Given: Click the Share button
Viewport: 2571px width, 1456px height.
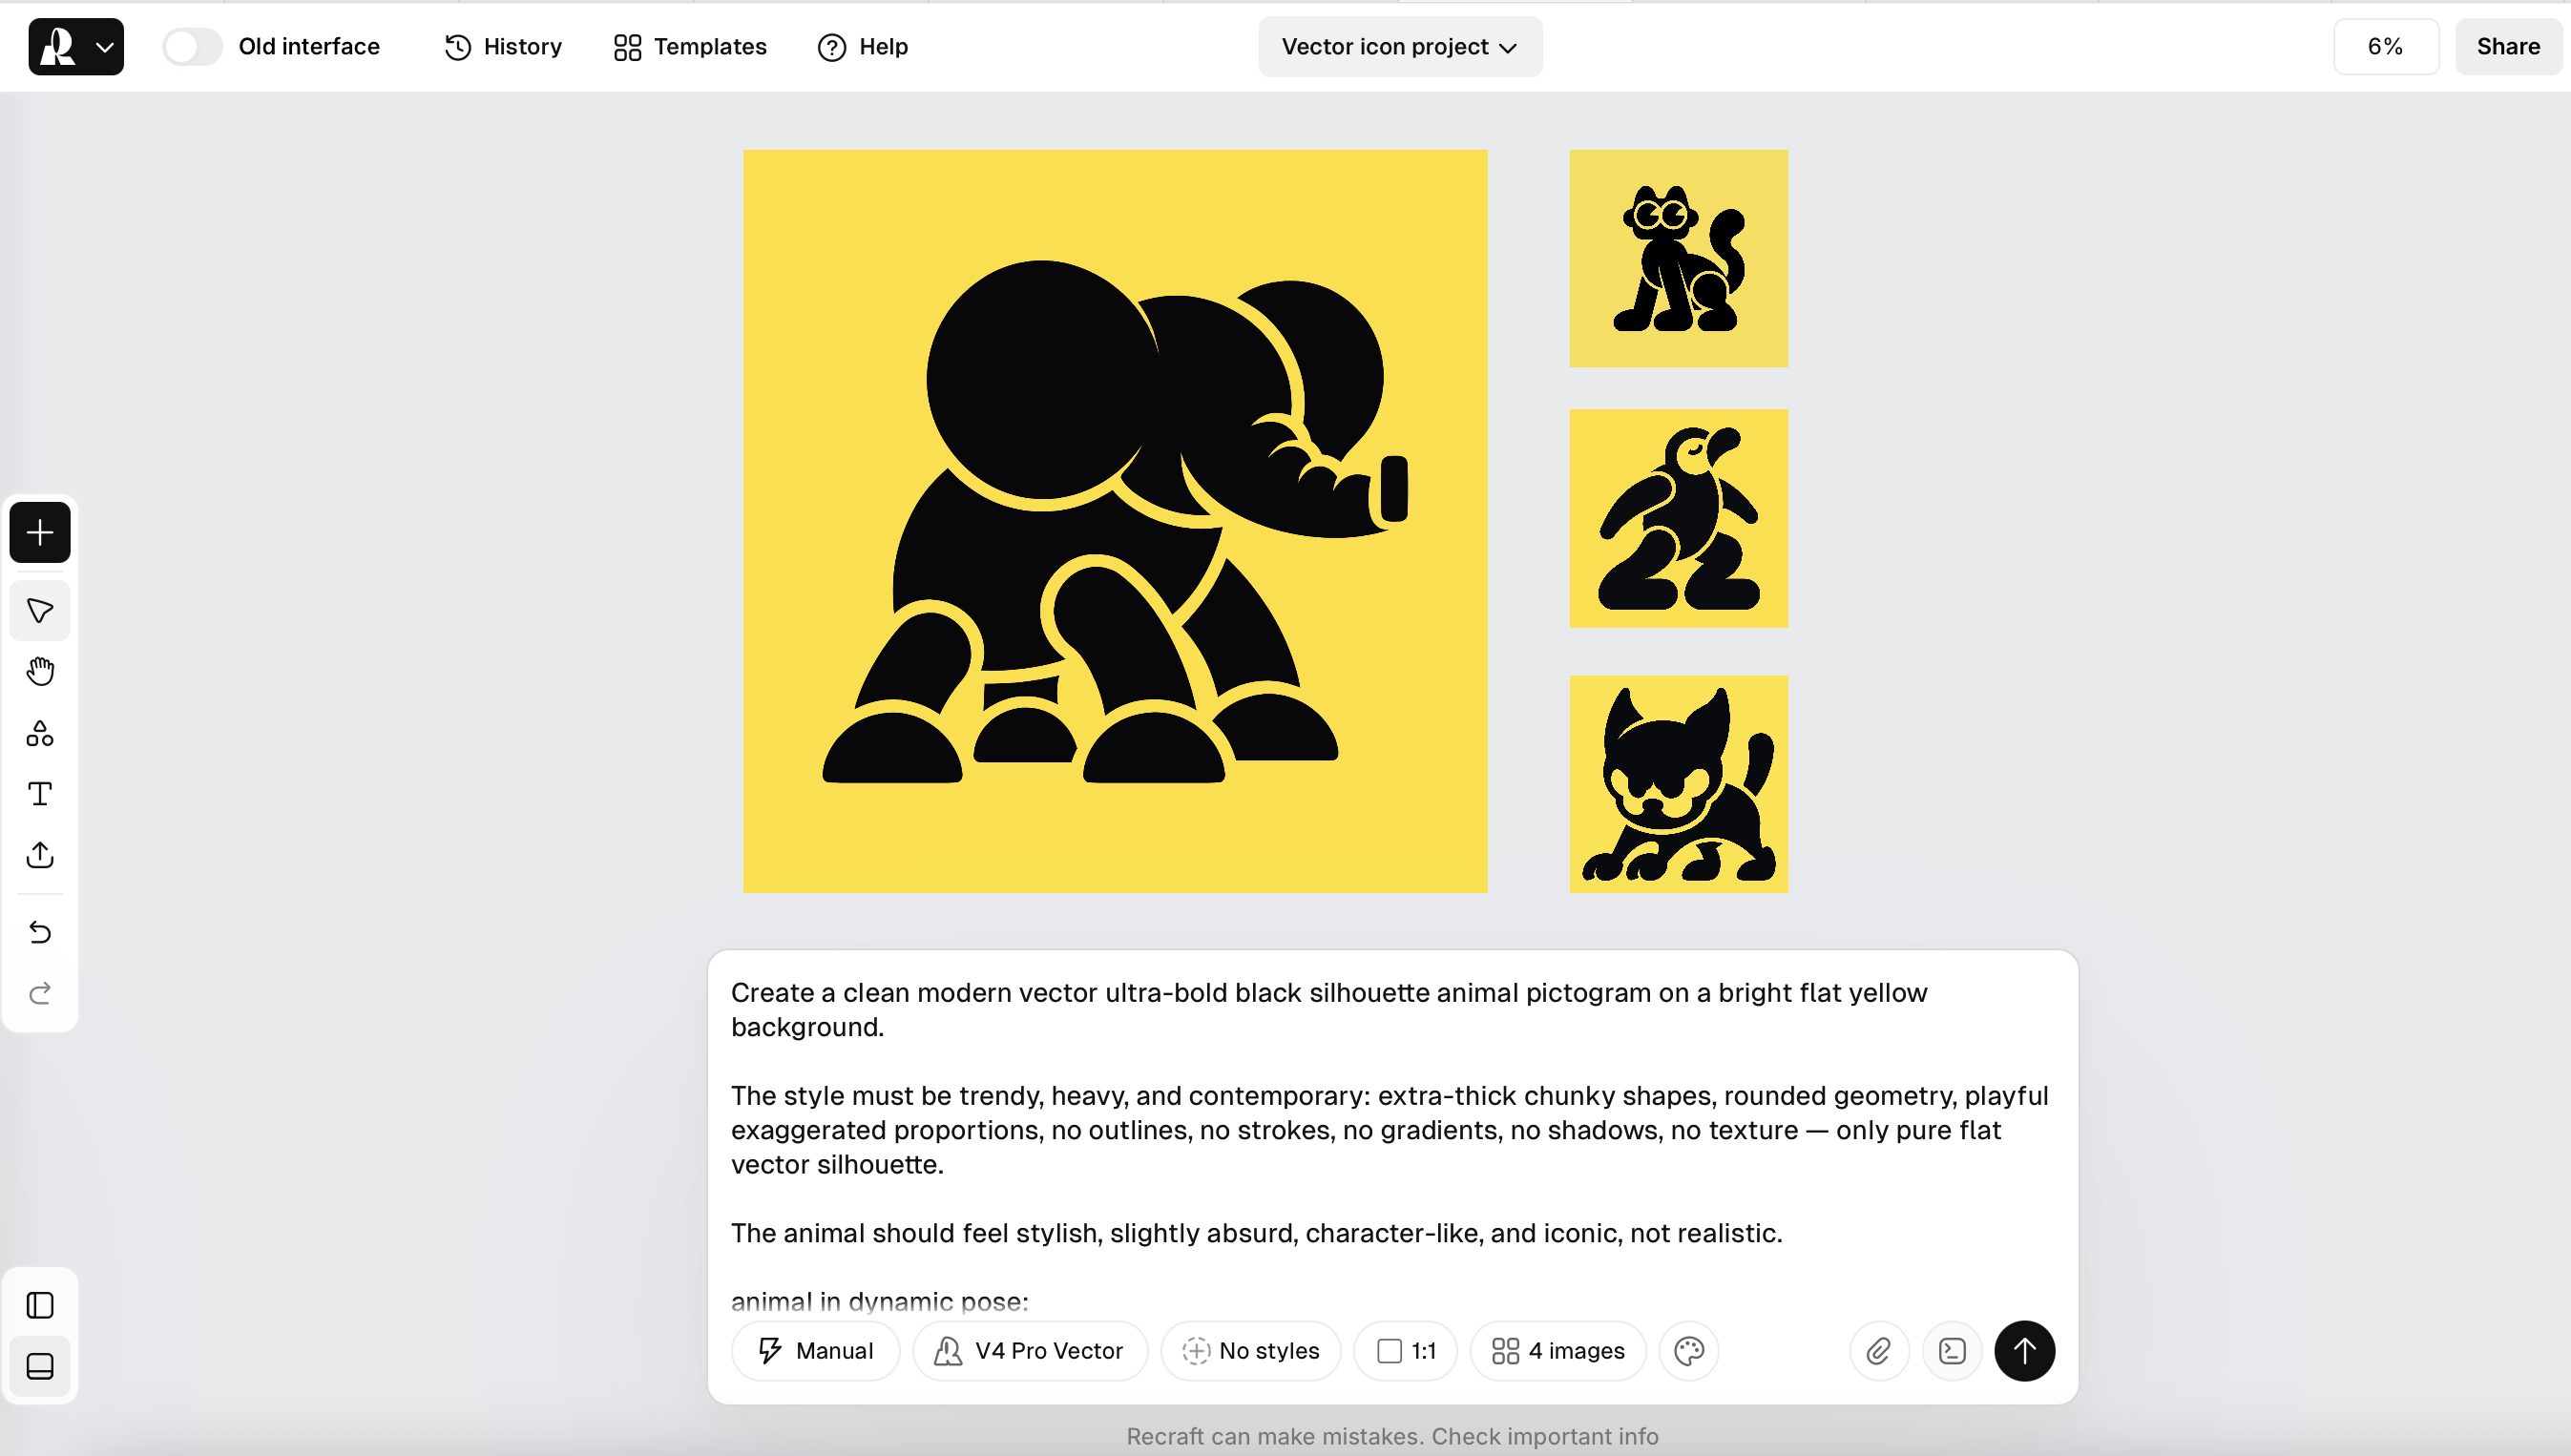Looking at the screenshot, I should (x=2507, y=47).
